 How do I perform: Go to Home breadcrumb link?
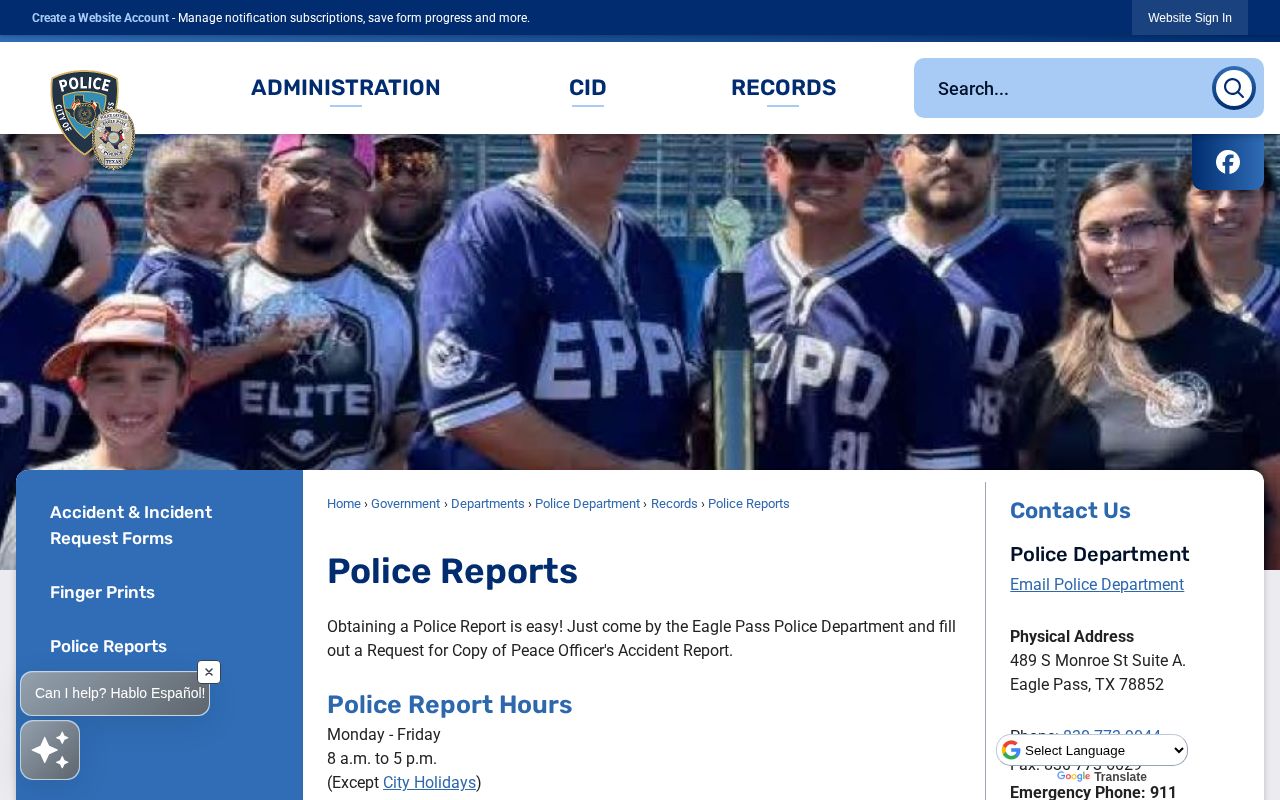tap(344, 504)
